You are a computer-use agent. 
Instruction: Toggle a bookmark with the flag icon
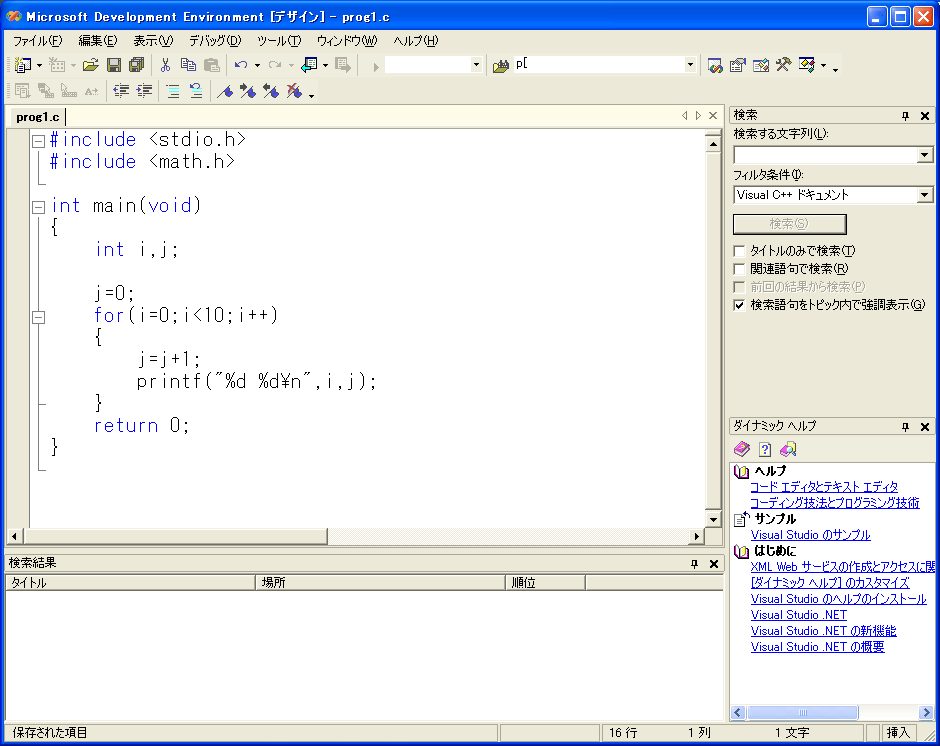pos(225,91)
